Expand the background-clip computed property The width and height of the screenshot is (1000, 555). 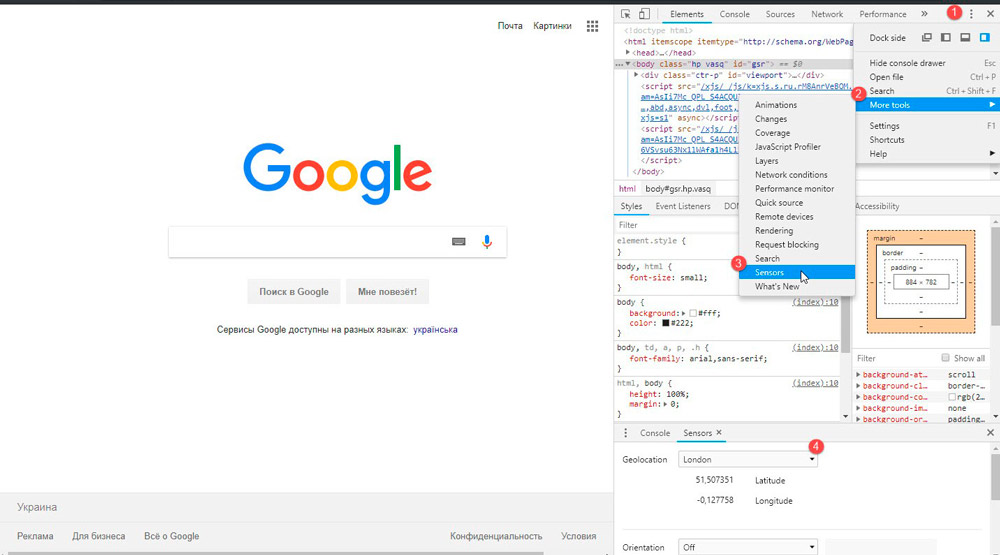tap(858, 386)
